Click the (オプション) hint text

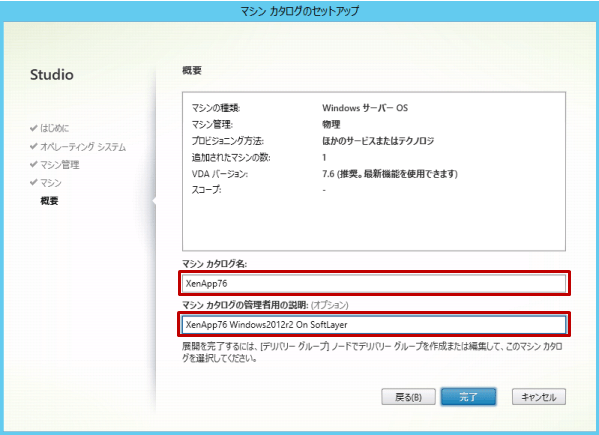pos(329,305)
